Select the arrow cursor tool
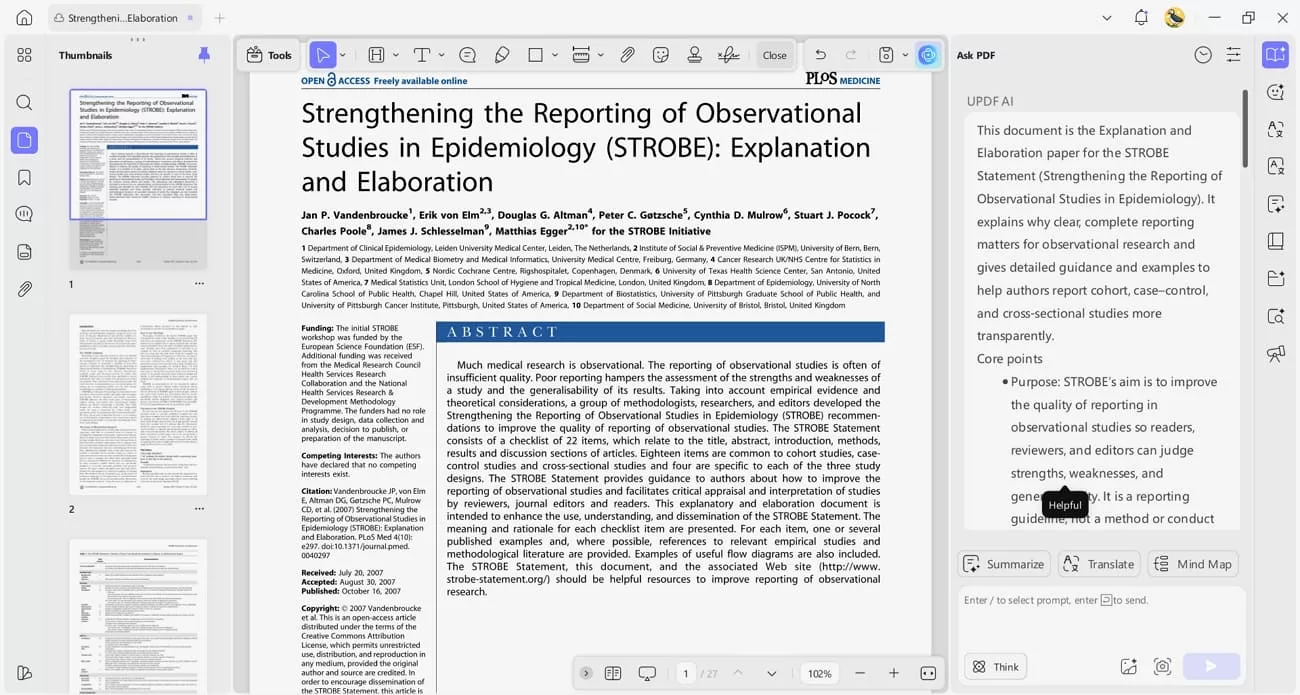The height and width of the screenshot is (695, 1300). pos(322,55)
